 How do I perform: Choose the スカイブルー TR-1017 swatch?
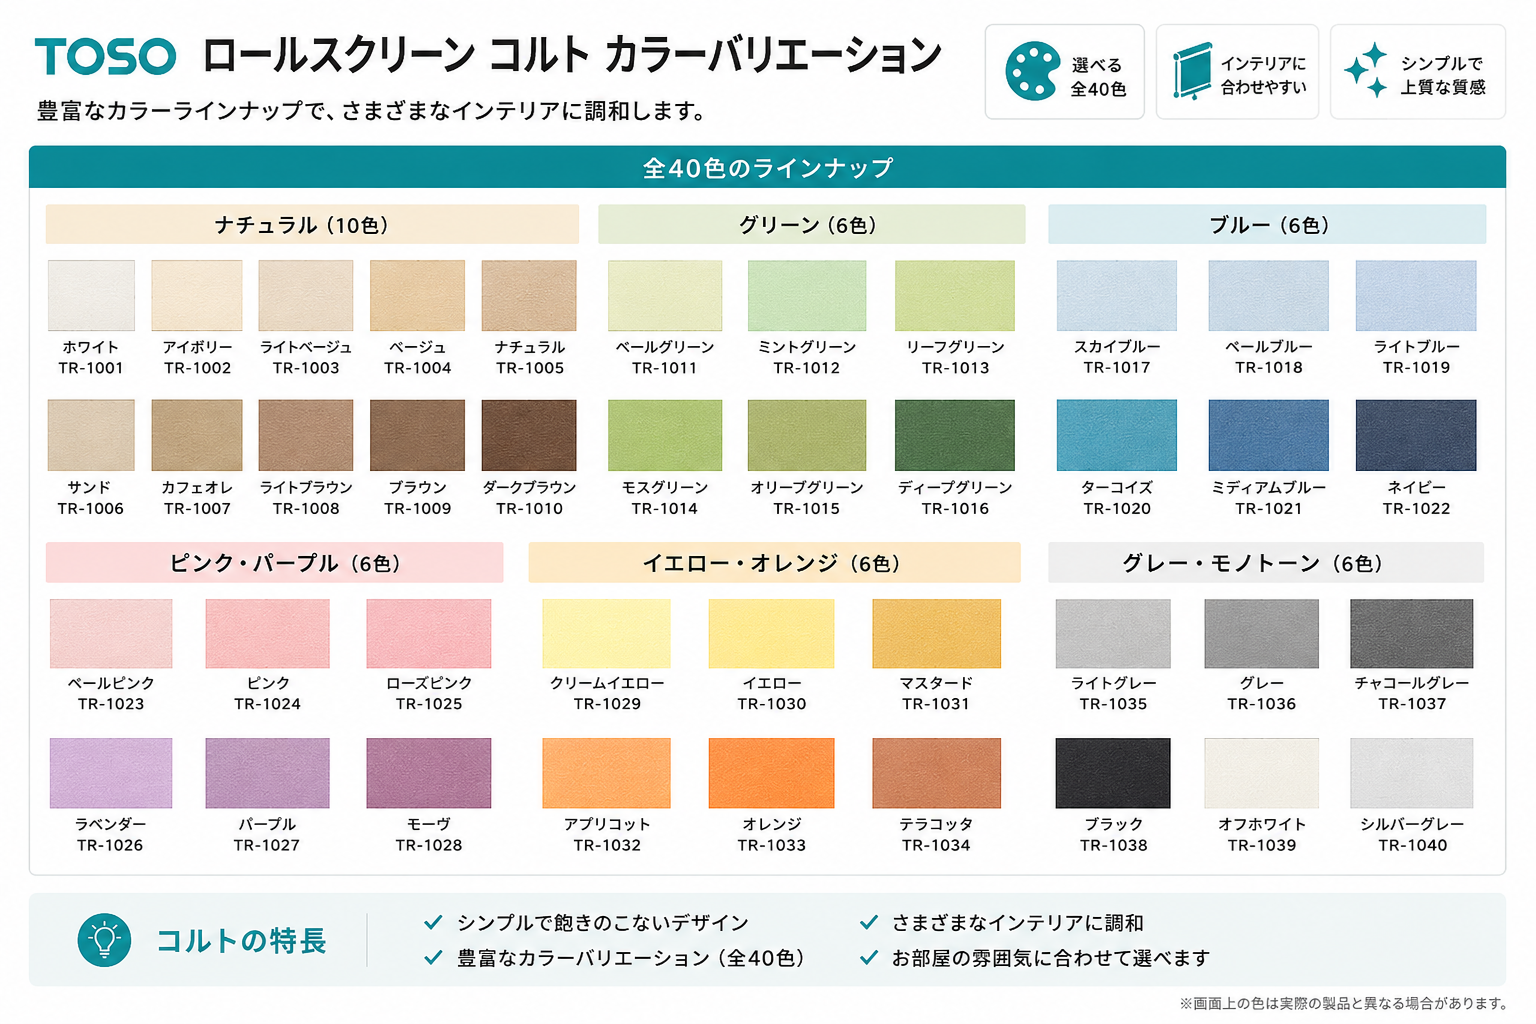[1117, 296]
